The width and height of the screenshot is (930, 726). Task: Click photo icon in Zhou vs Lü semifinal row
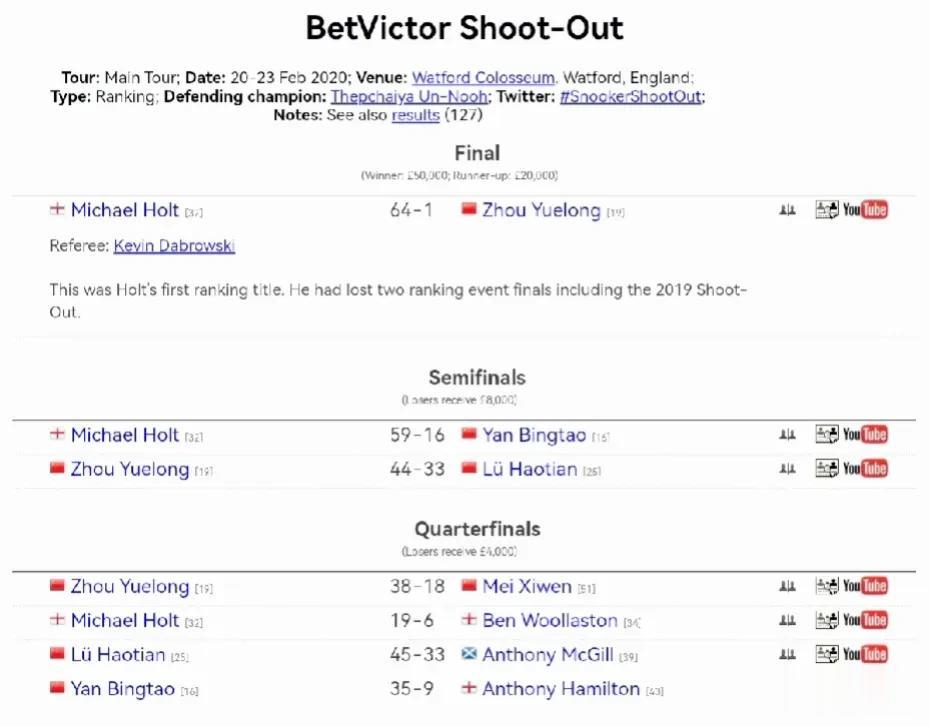827,469
